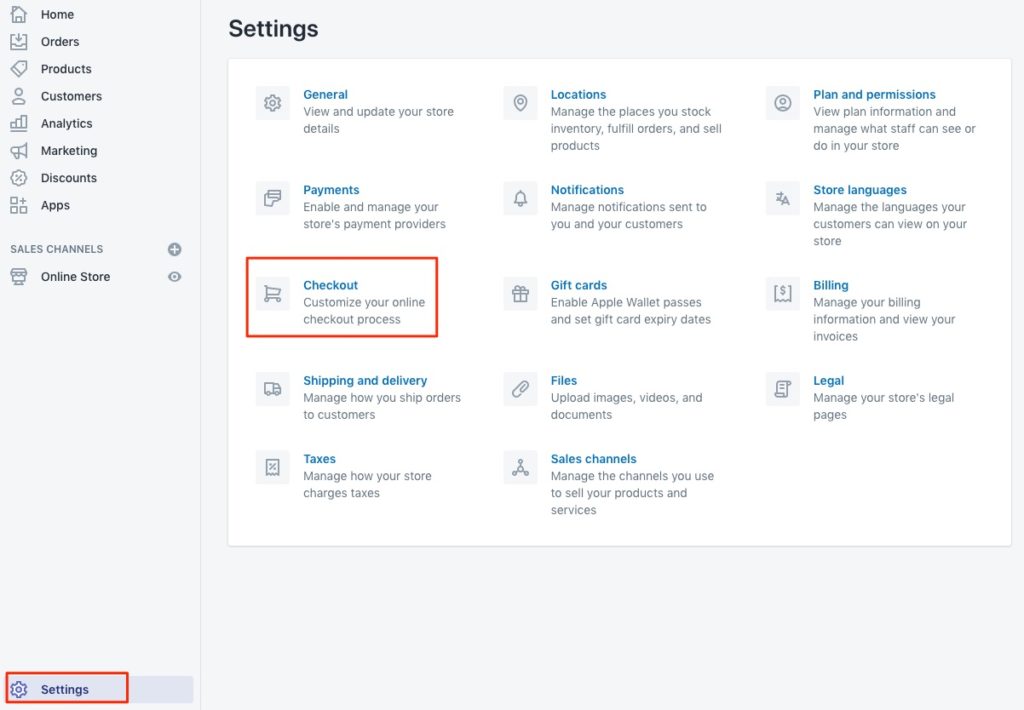Click the Customers person icon
The height and width of the screenshot is (710, 1024).
(19, 96)
